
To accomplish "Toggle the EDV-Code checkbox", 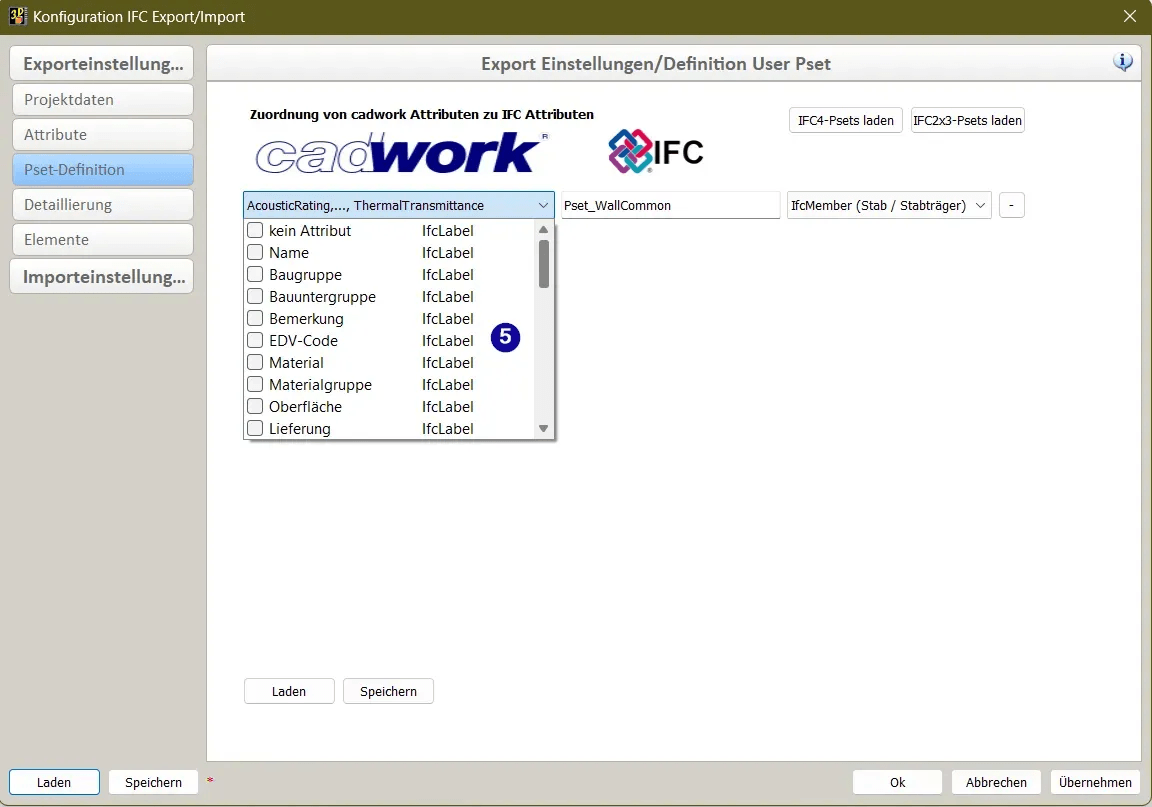I will point(255,341).
